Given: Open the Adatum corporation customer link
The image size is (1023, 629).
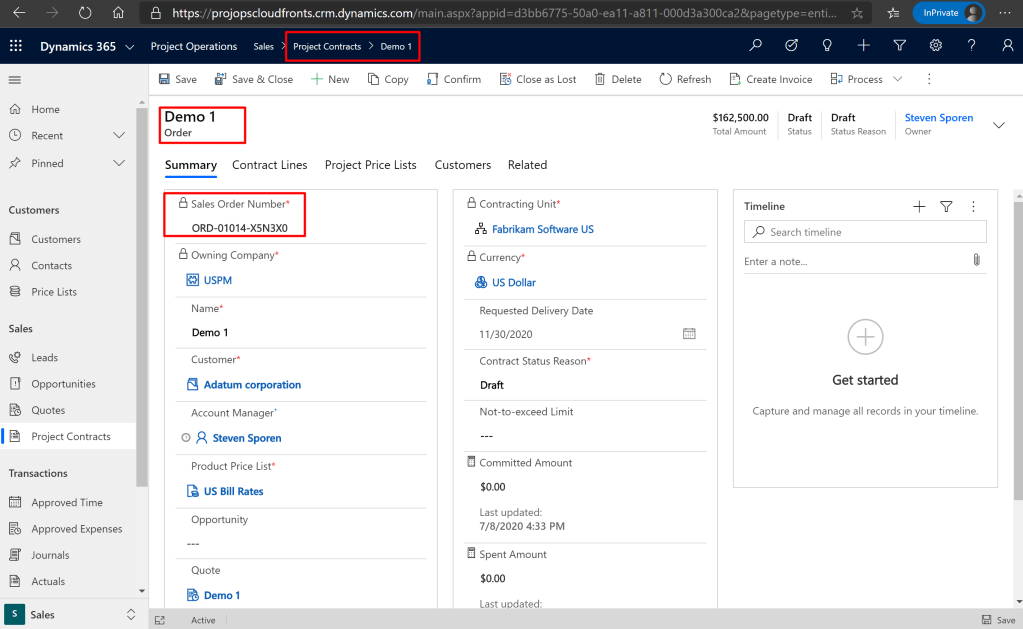Looking at the screenshot, I should (x=252, y=385).
